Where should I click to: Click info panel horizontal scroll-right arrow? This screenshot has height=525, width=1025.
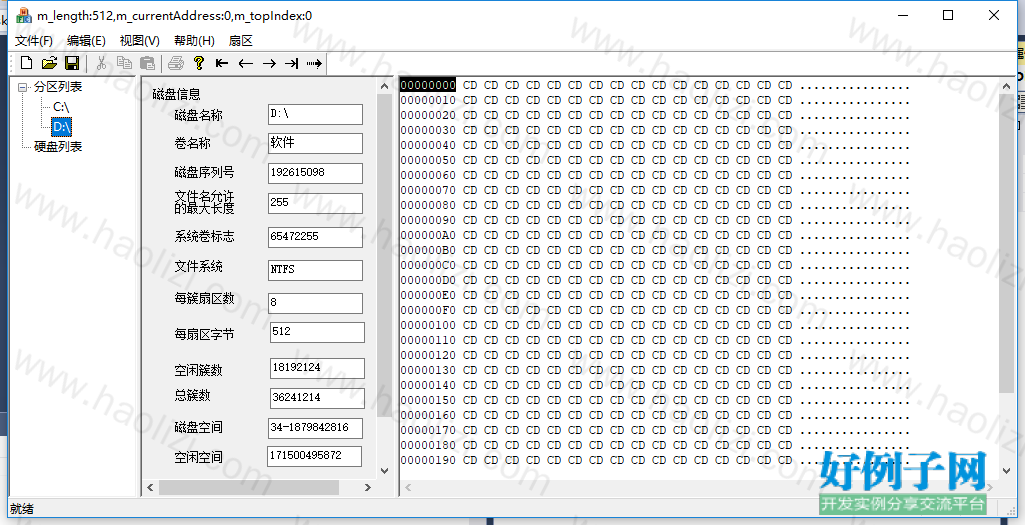tap(368, 488)
